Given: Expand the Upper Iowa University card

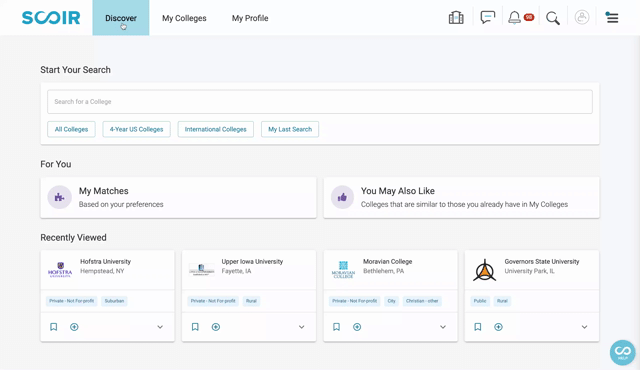Looking at the screenshot, I should point(301,327).
